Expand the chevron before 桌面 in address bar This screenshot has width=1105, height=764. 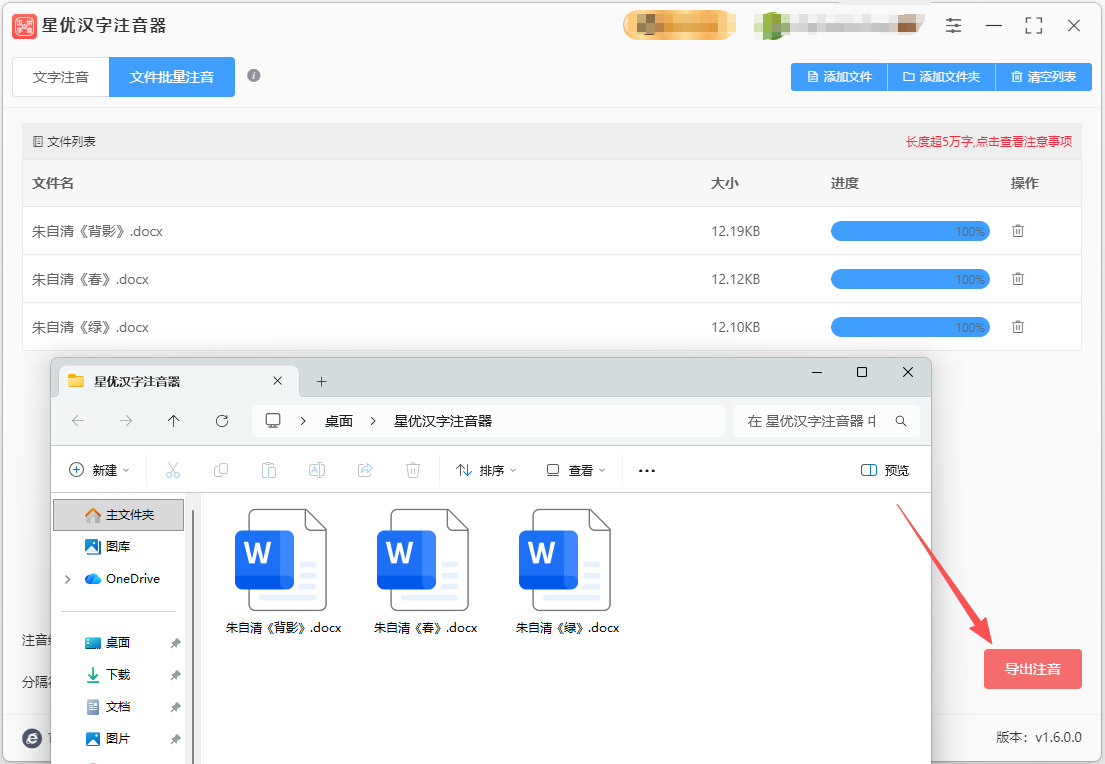click(303, 421)
